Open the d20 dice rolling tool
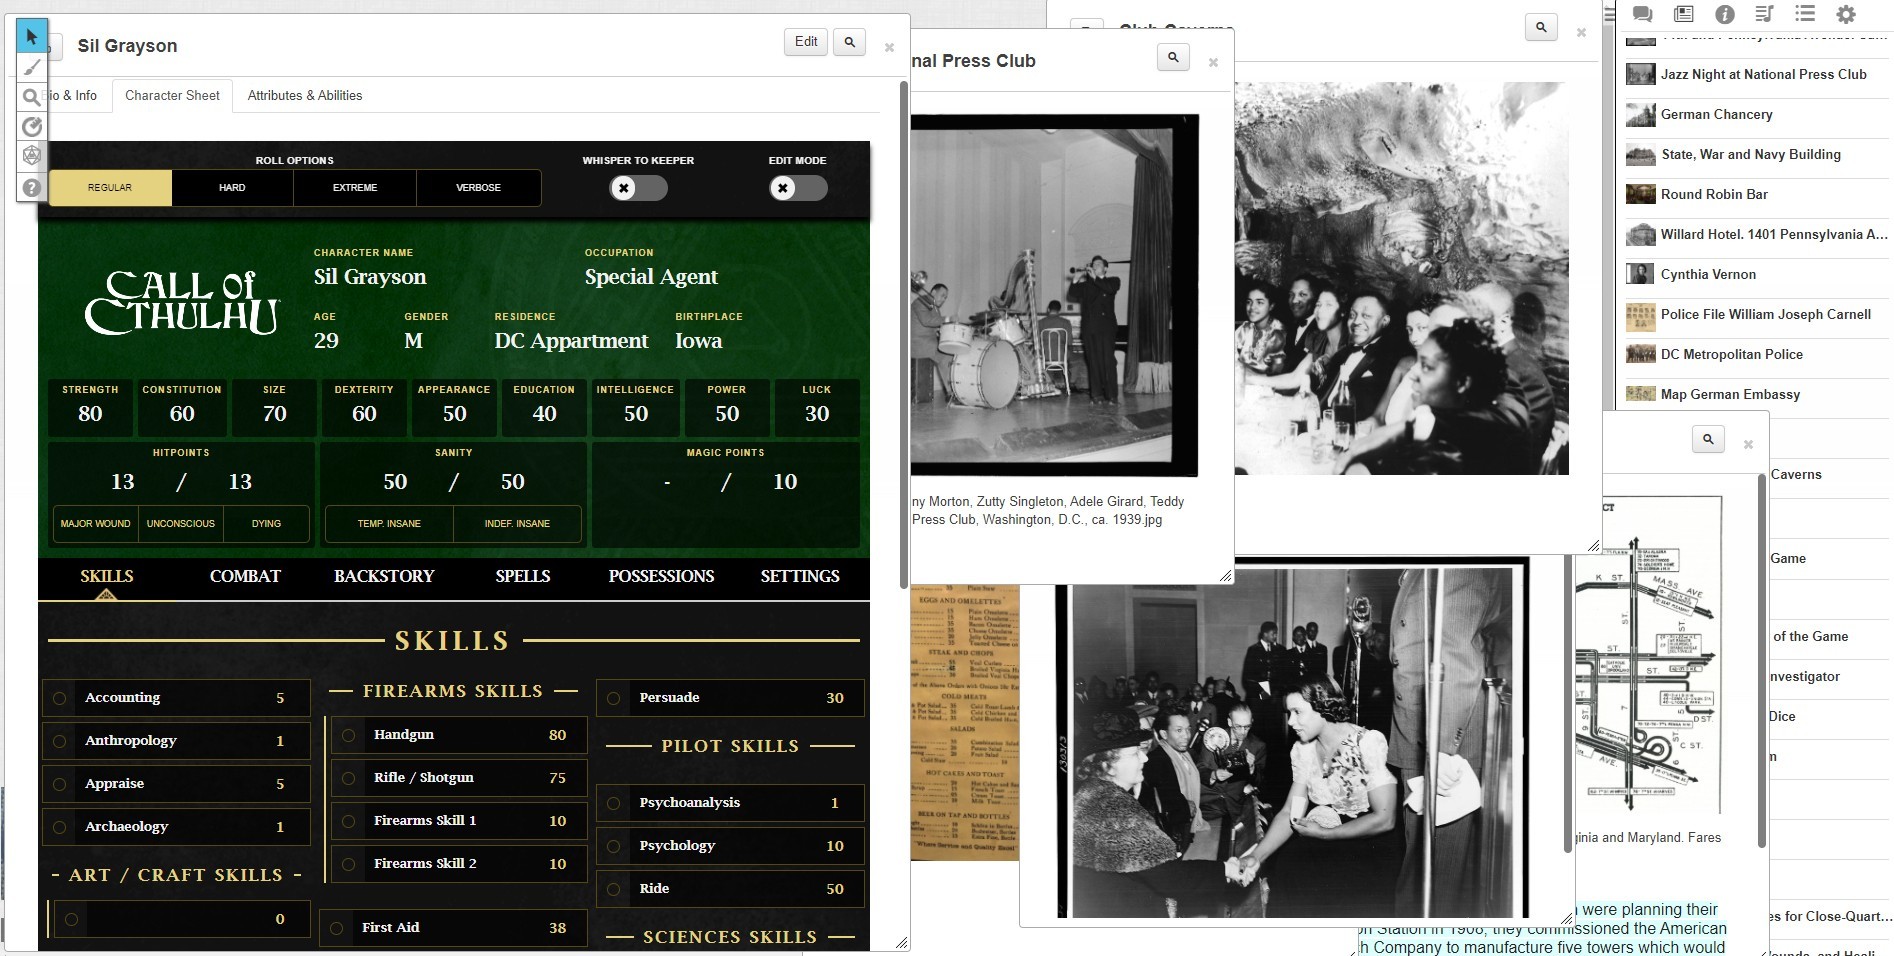The image size is (1894, 956). [x=32, y=157]
